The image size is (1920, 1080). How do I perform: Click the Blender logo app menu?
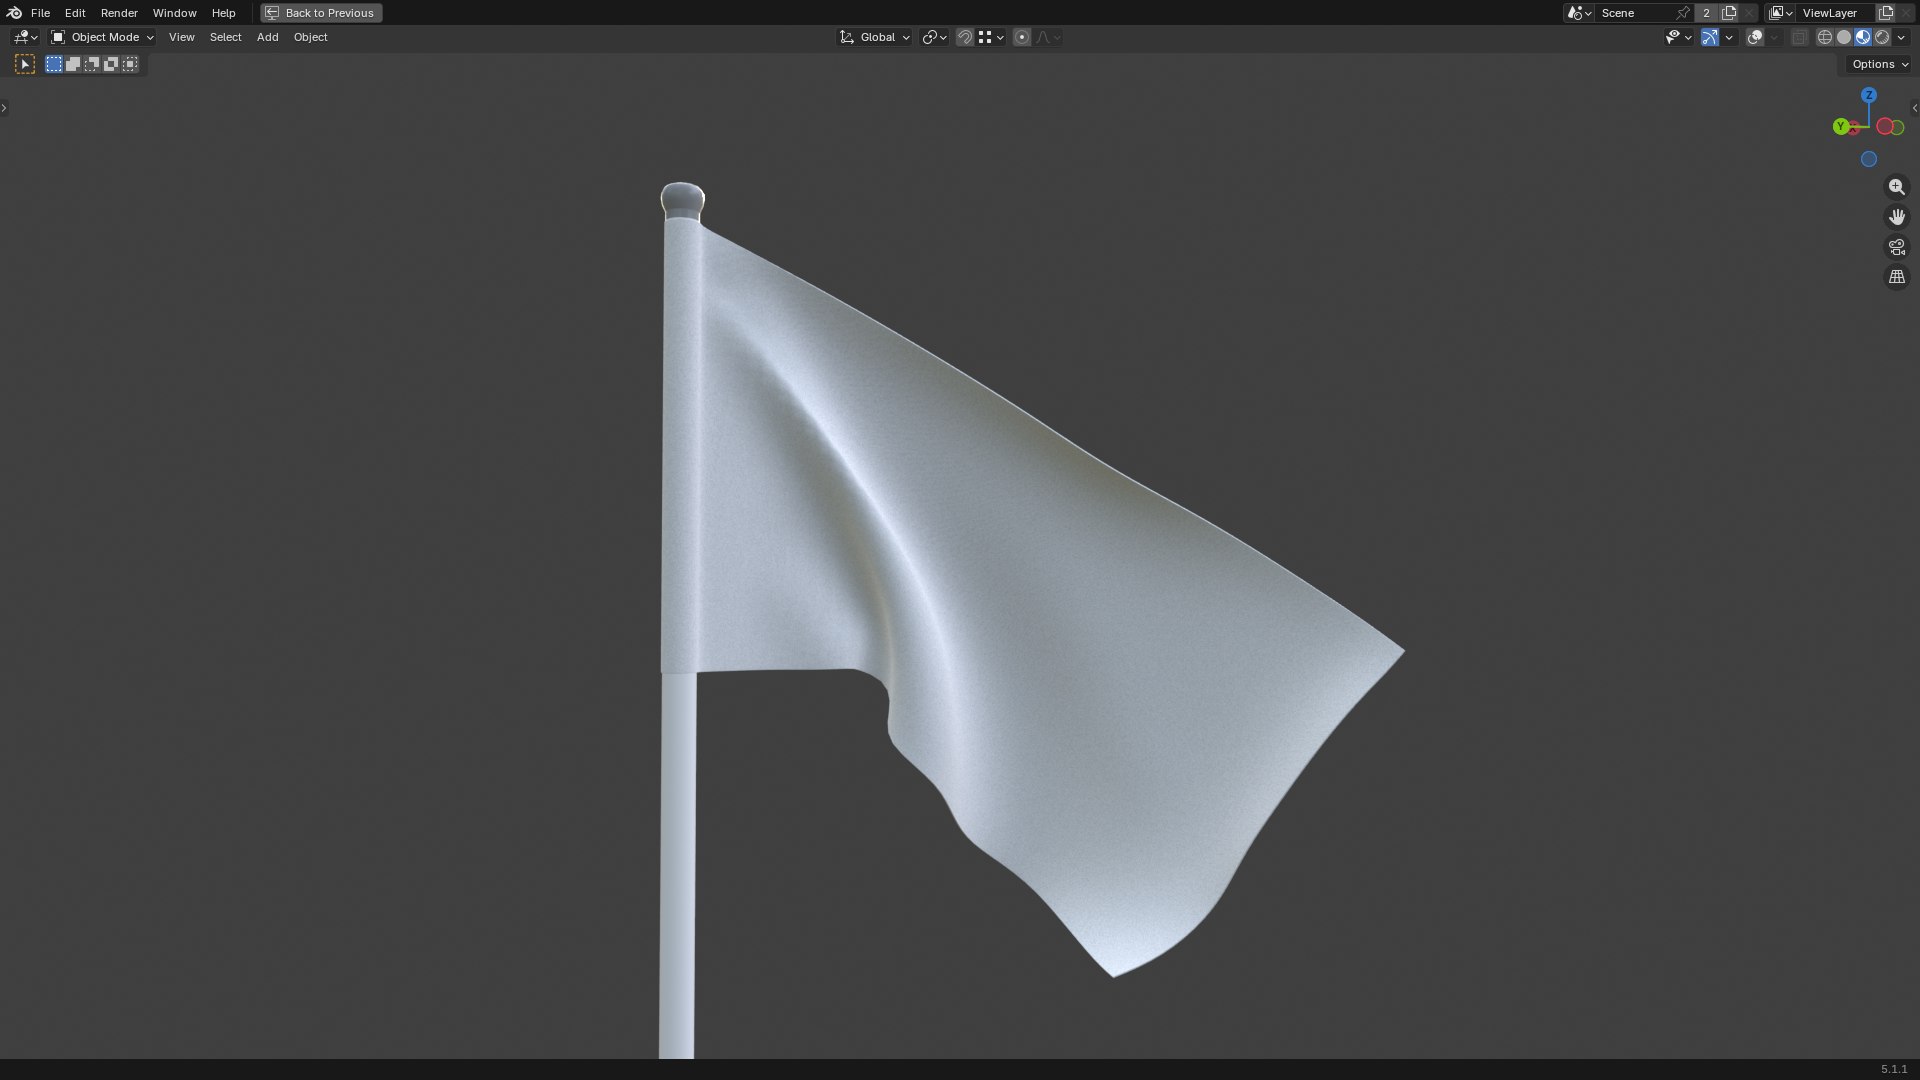coord(14,13)
